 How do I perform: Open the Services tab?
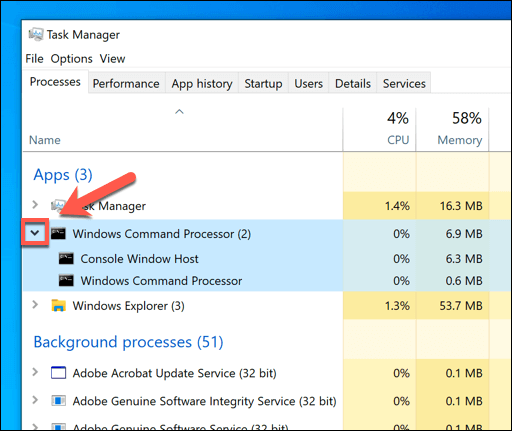[404, 83]
